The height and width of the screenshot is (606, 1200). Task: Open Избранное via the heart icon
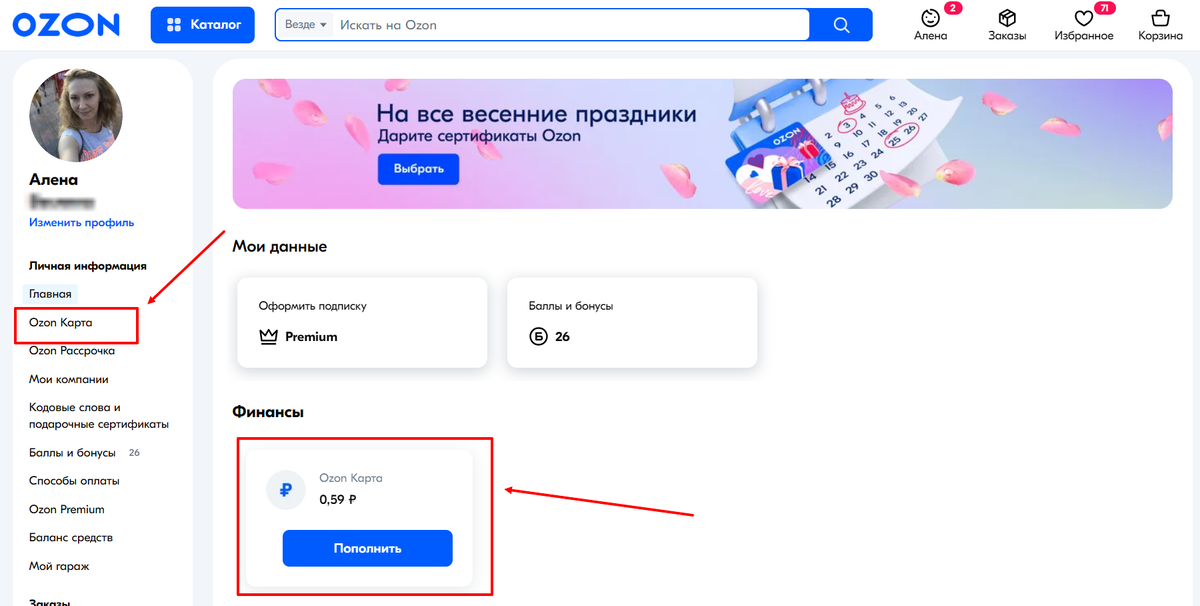pyautogui.click(x=1083, y=18)
